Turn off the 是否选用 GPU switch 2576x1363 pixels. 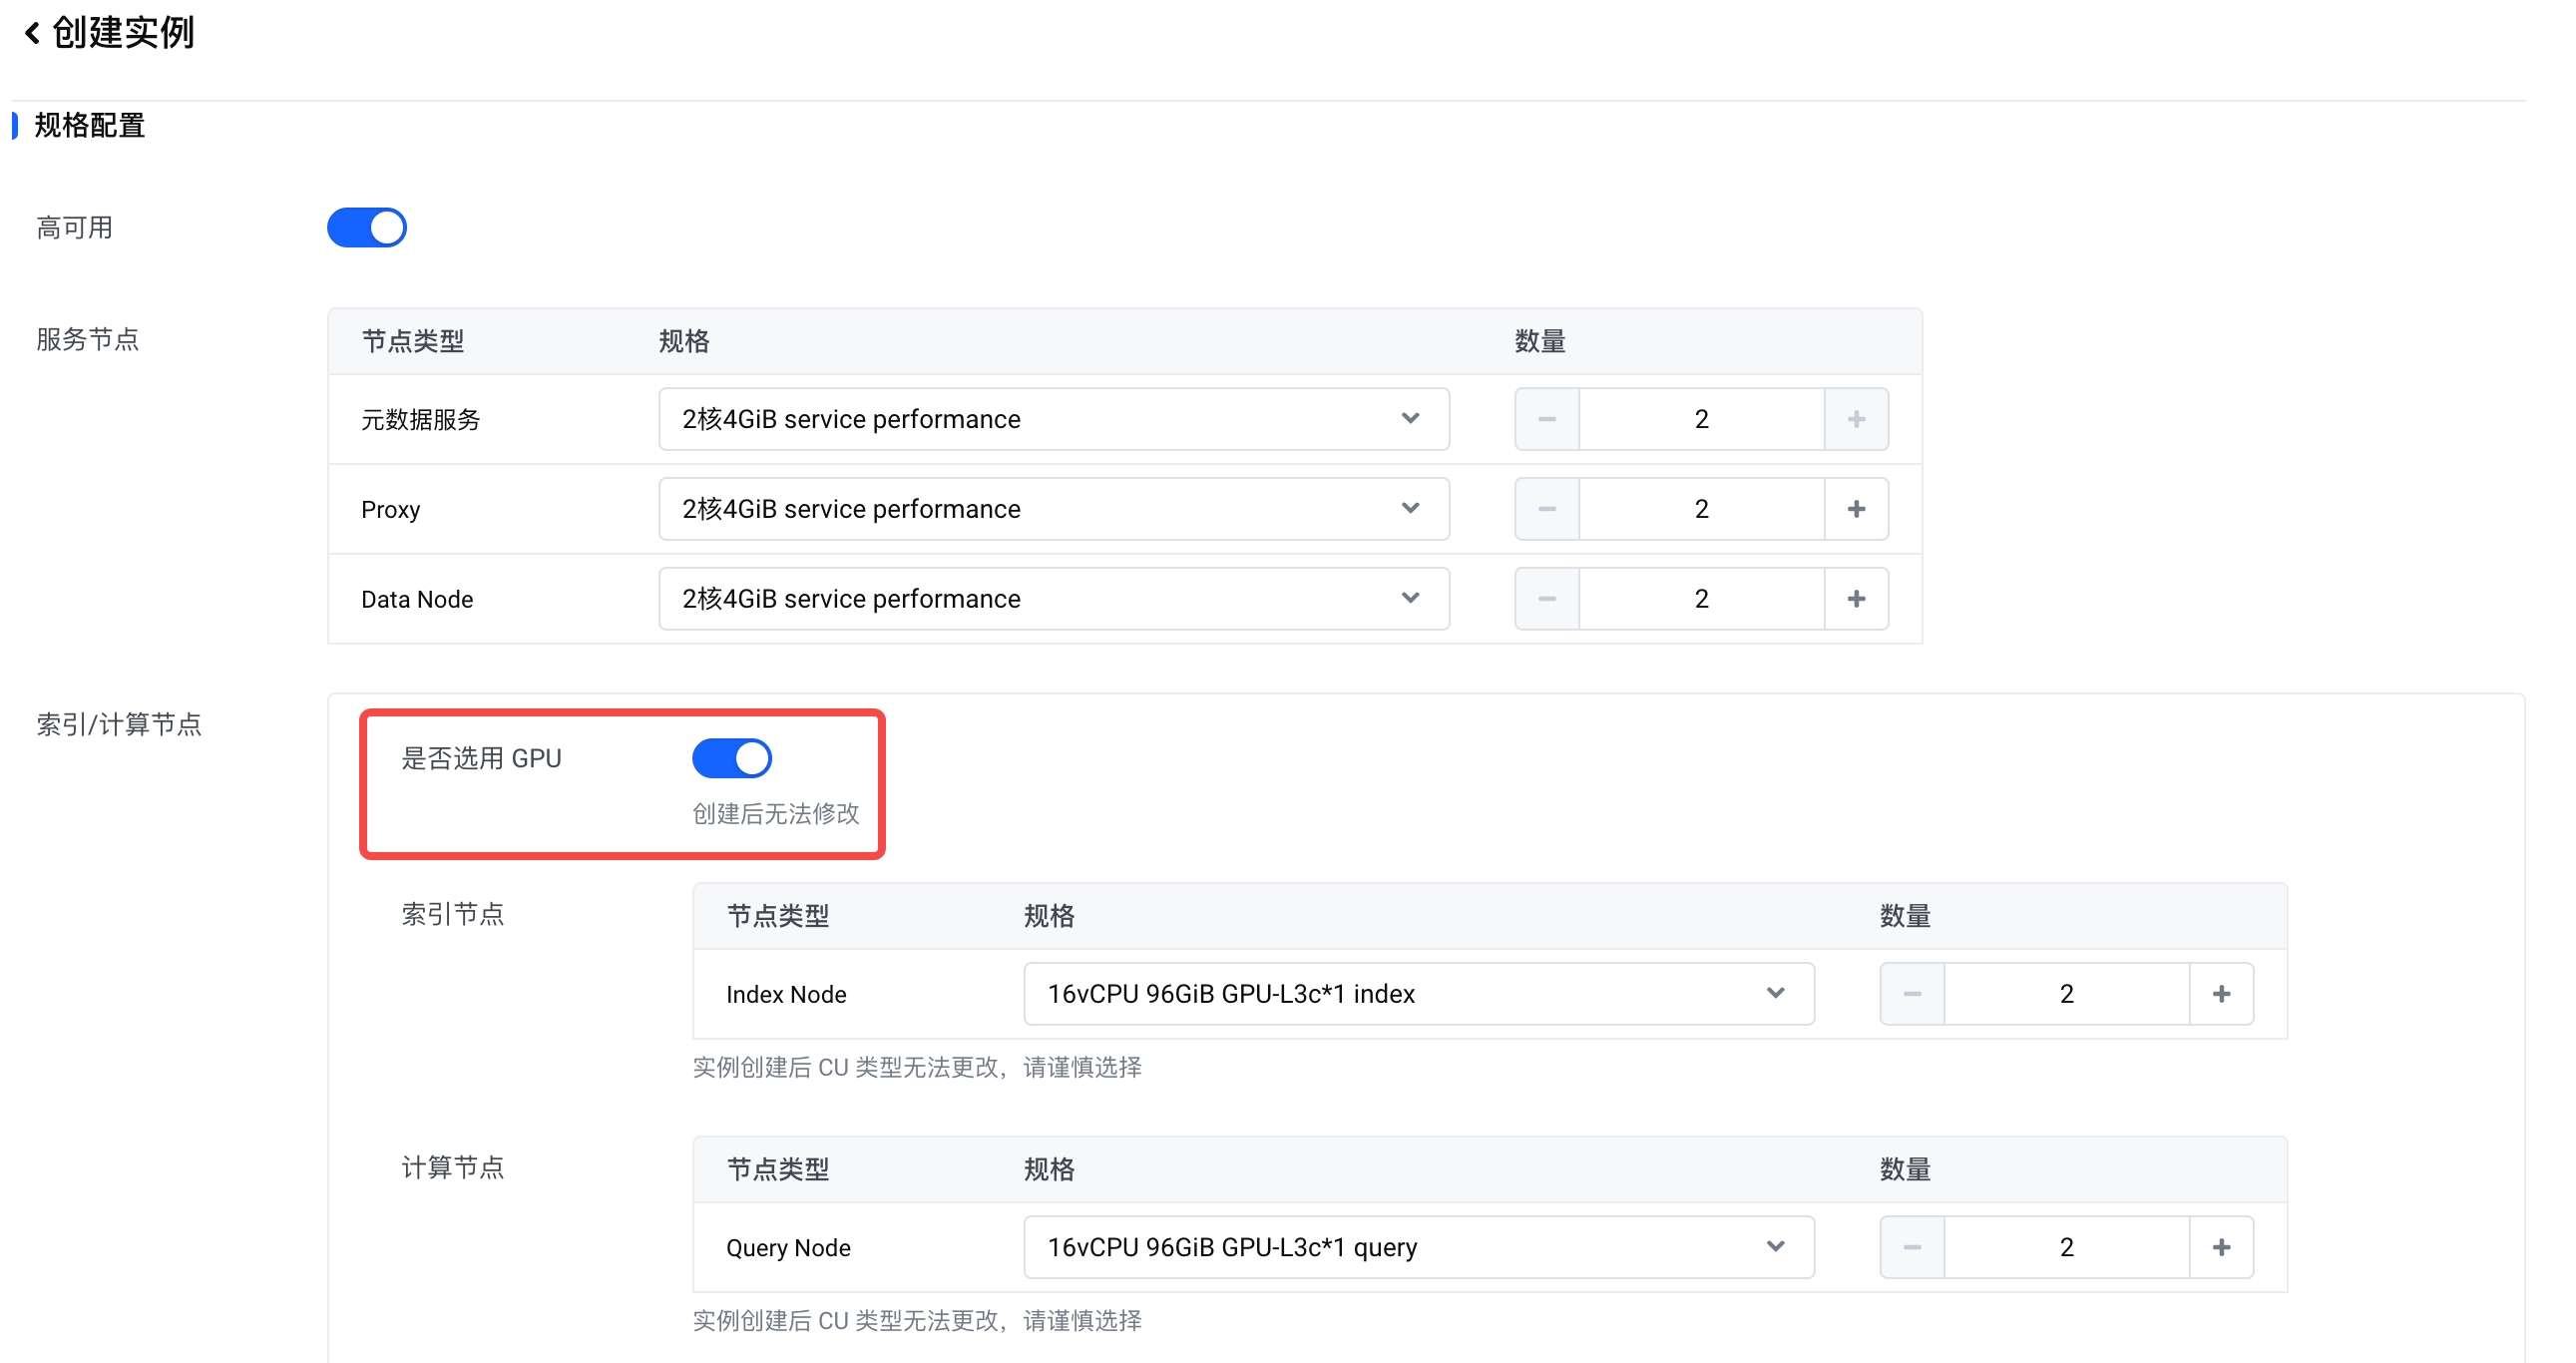point(732,758)
